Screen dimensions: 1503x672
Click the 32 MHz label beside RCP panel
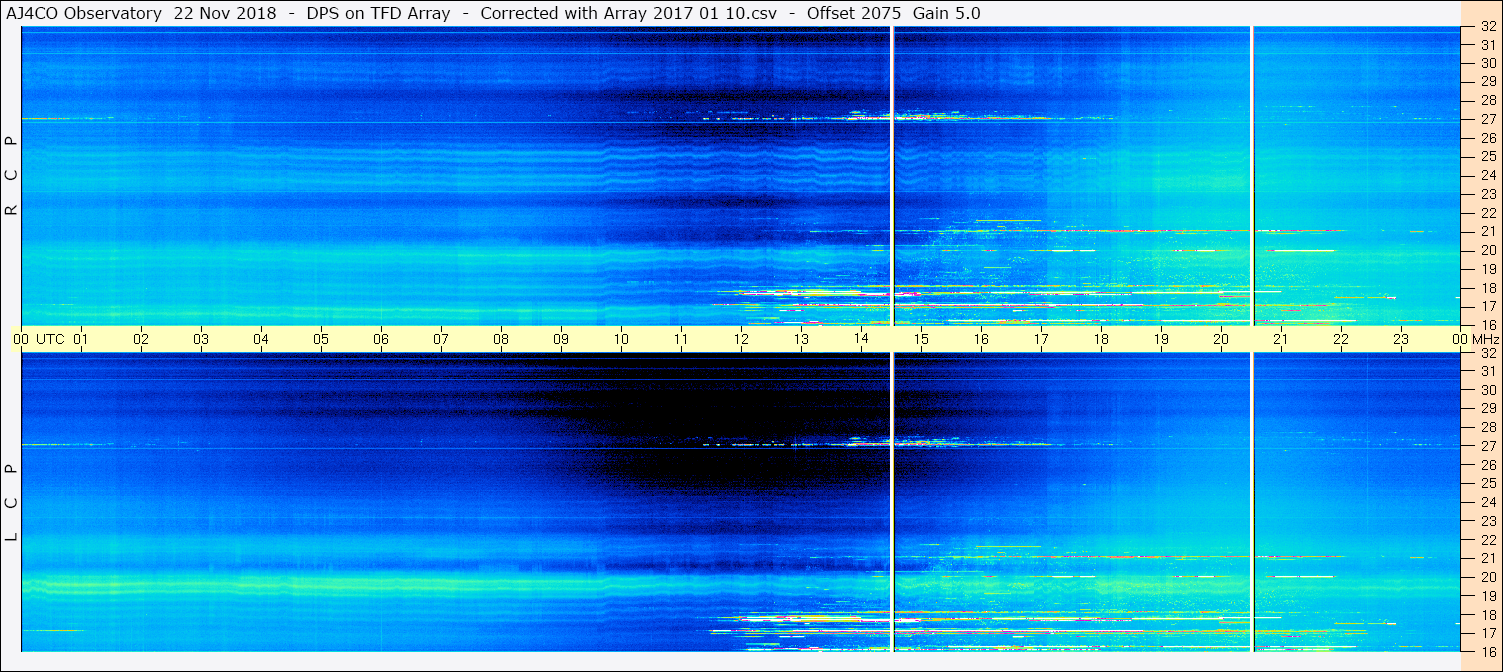(1488, 27)
